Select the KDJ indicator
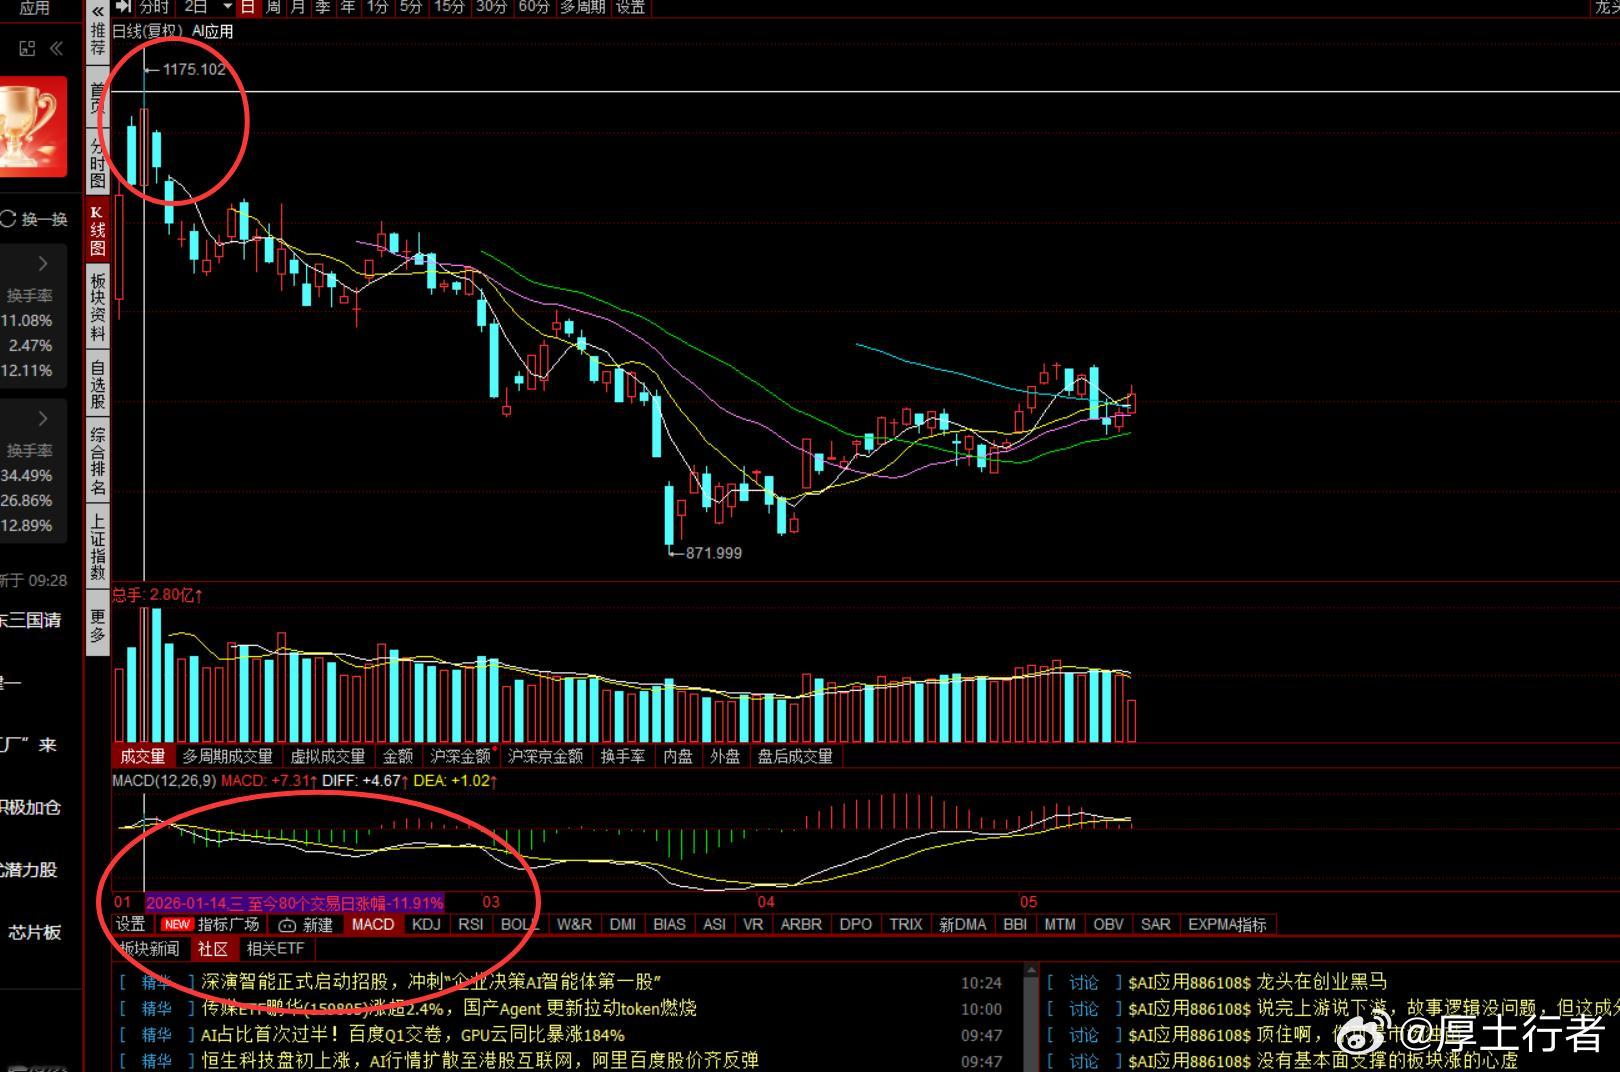Image resolution: width=1620 pixels, height=1072 pixels. (x=426, y=924)
